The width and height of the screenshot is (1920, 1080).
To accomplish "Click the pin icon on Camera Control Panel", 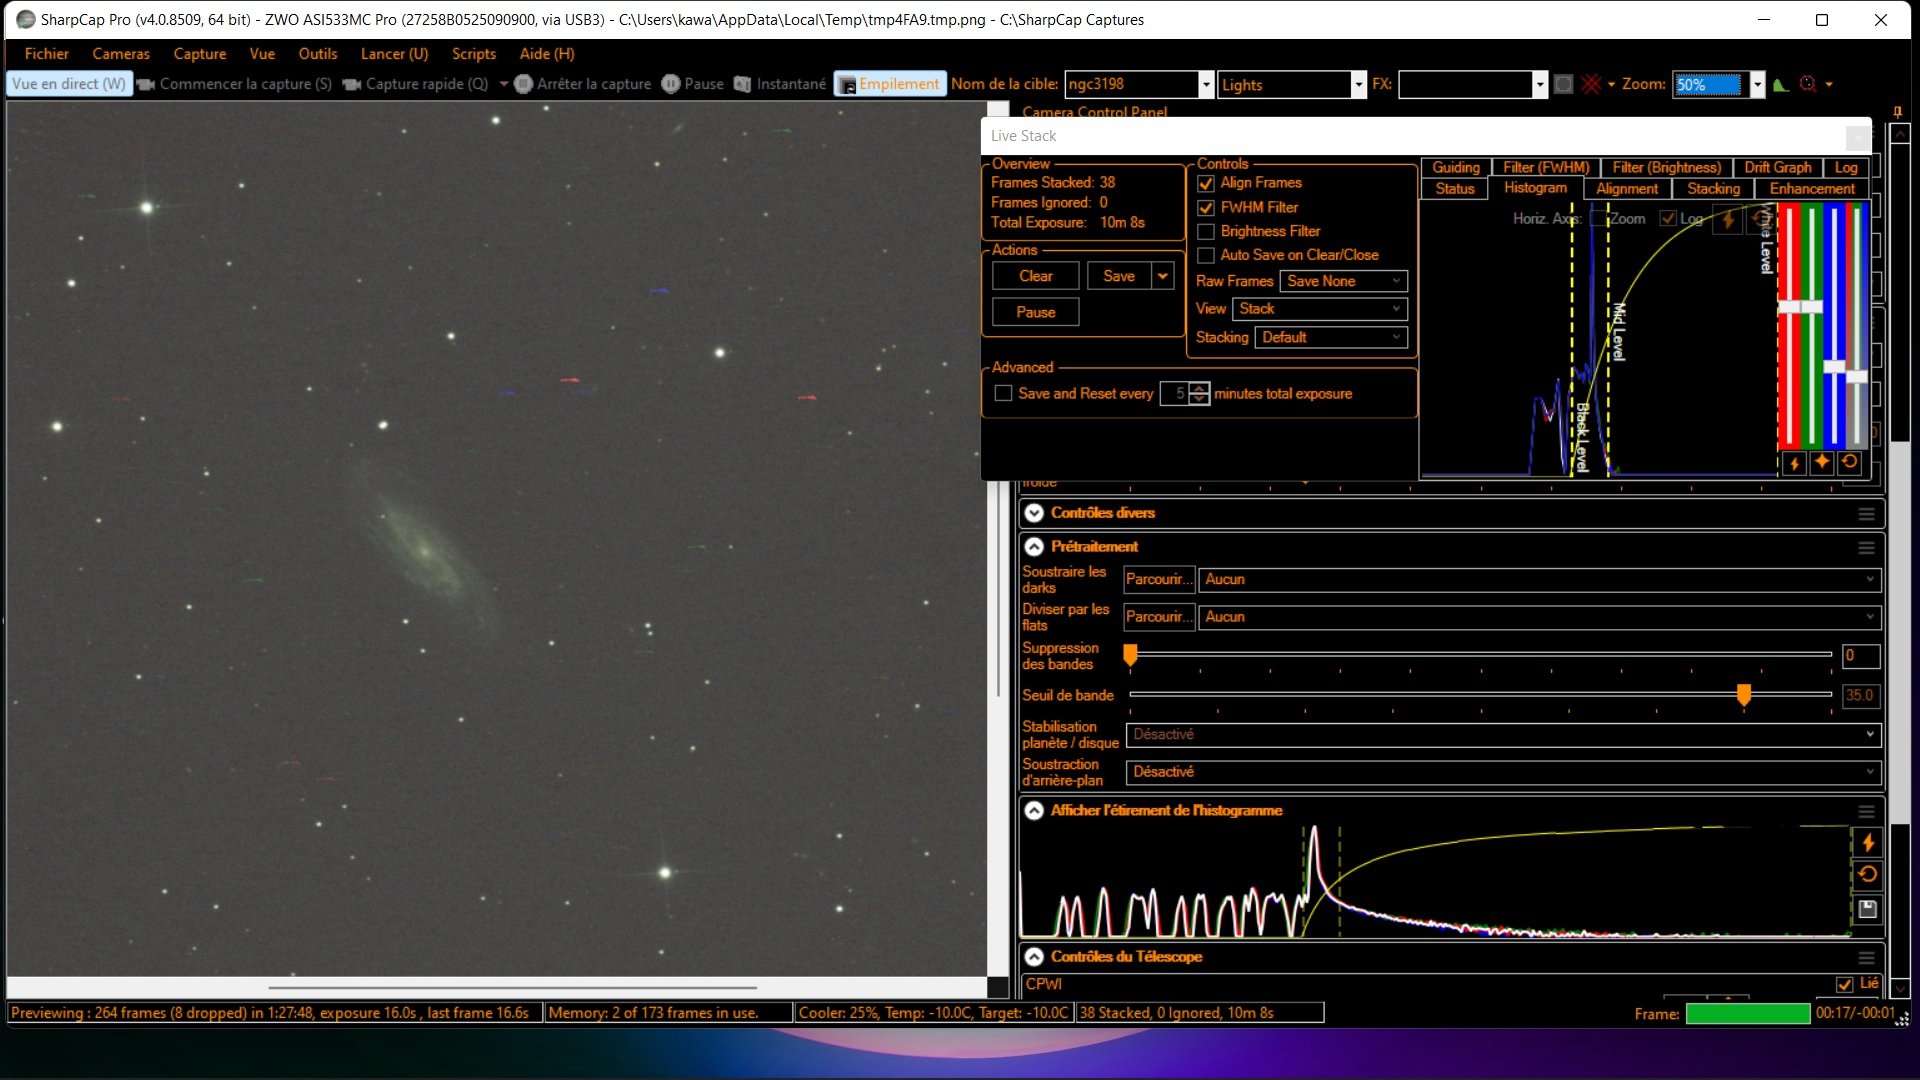I will (x=1897, y=112).
